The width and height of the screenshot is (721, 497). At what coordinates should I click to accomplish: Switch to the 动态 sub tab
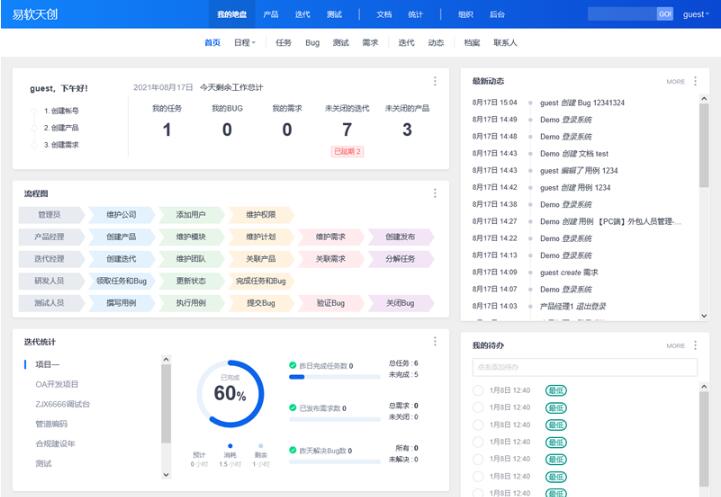click(436, 43)
